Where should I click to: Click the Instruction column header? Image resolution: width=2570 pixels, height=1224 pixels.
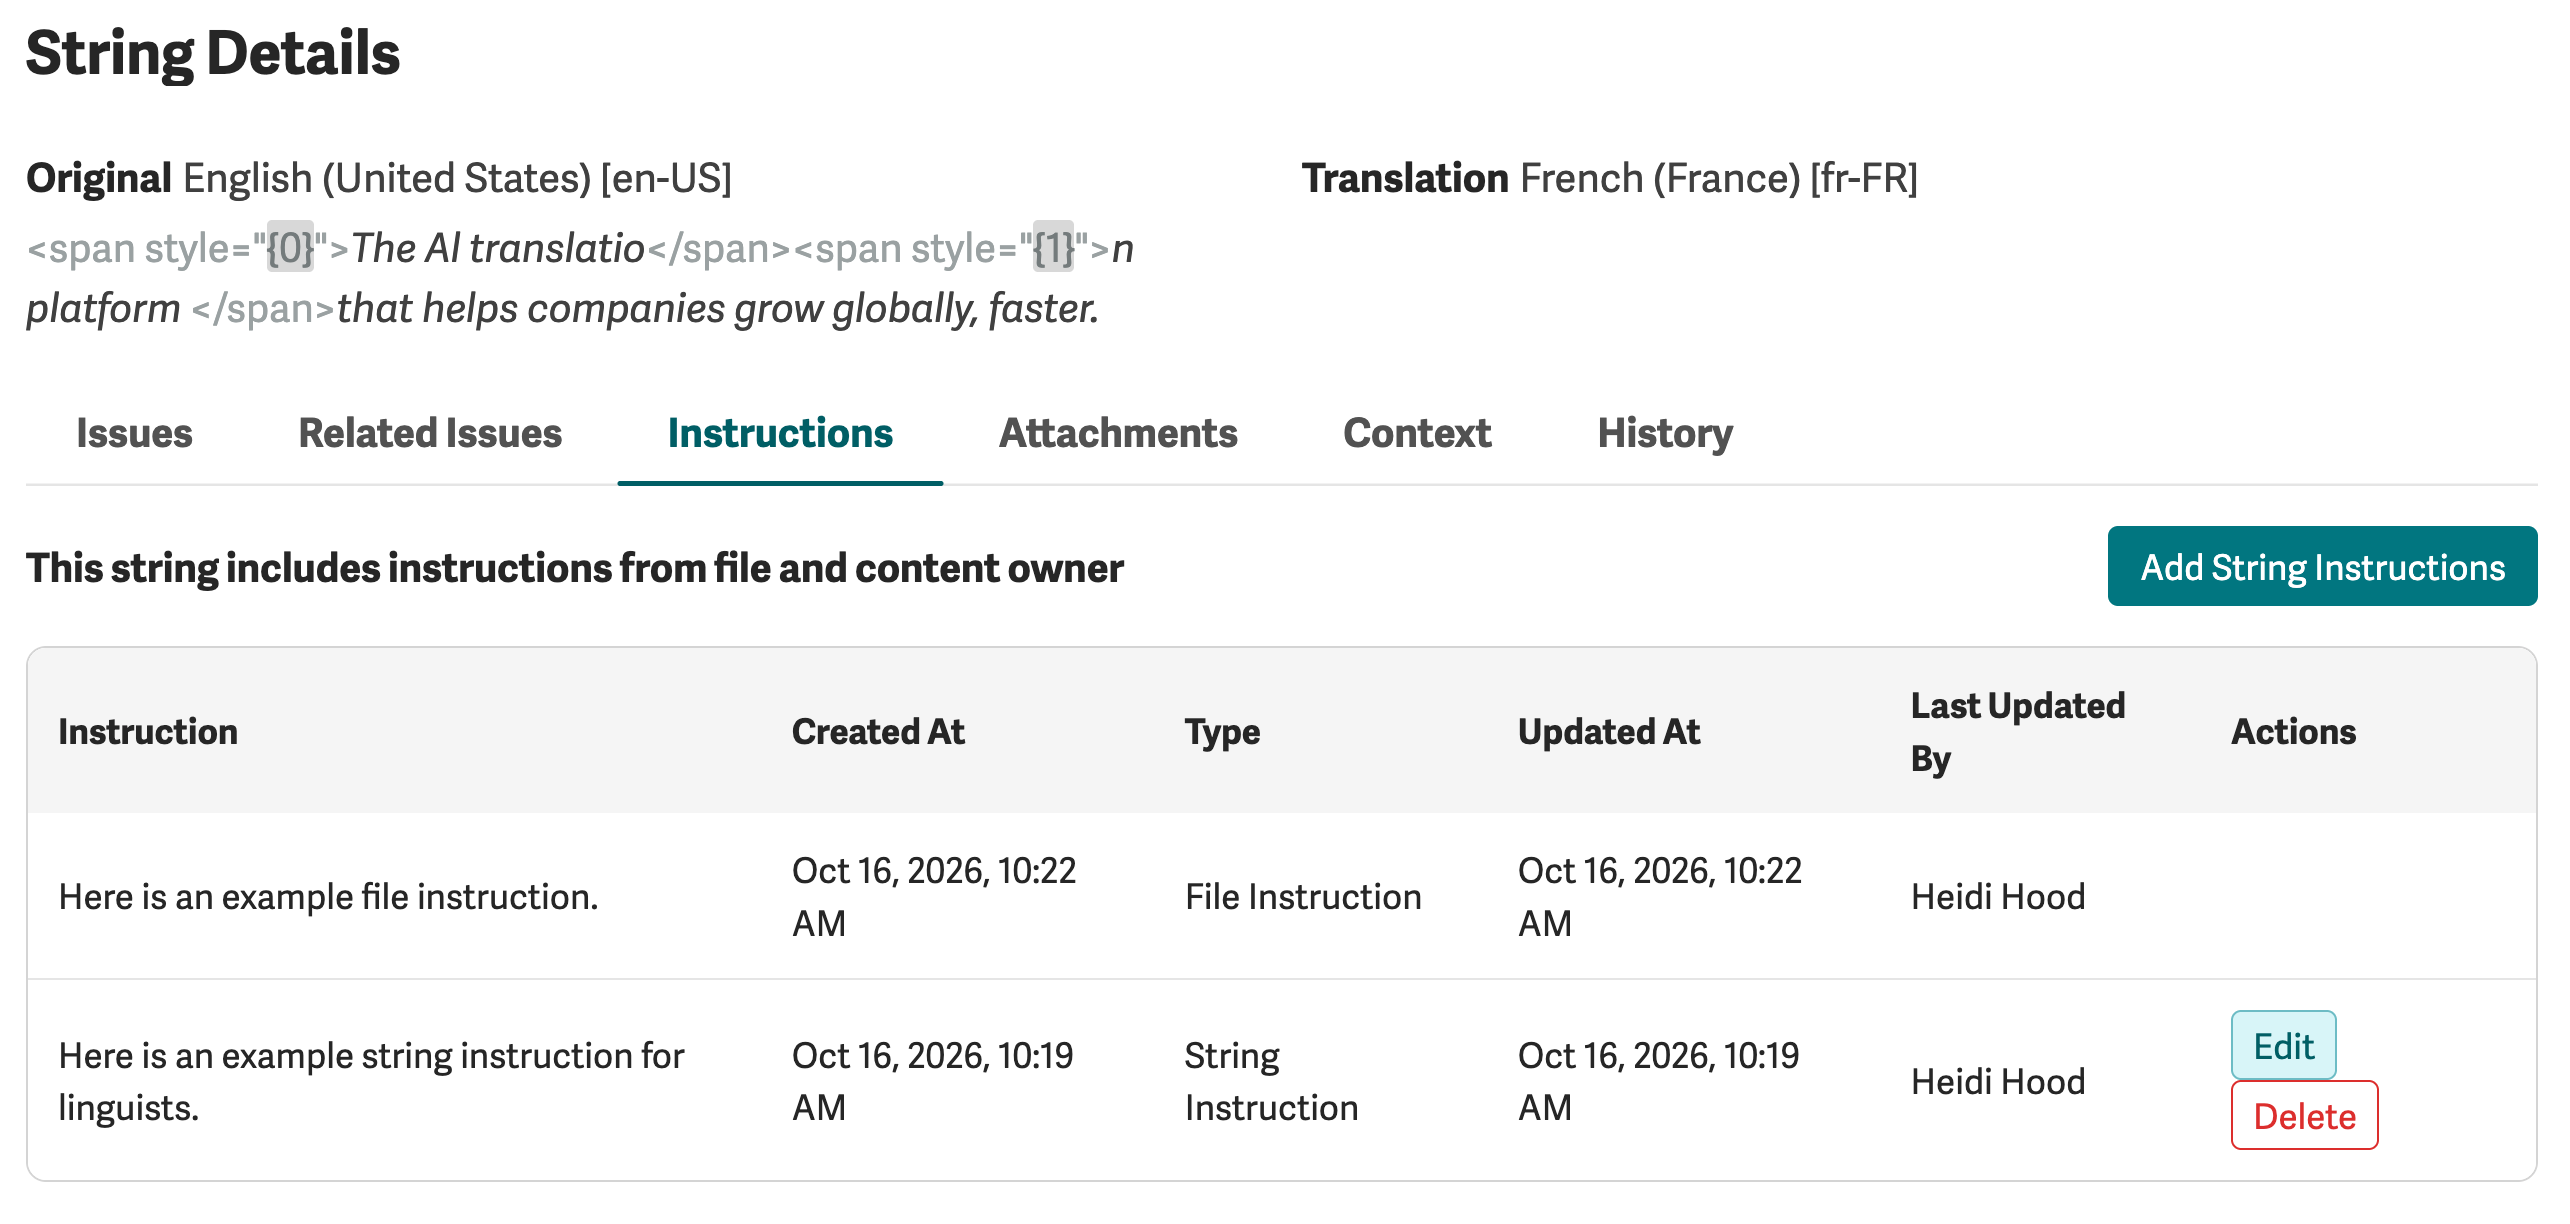click(x=148, y=731)
